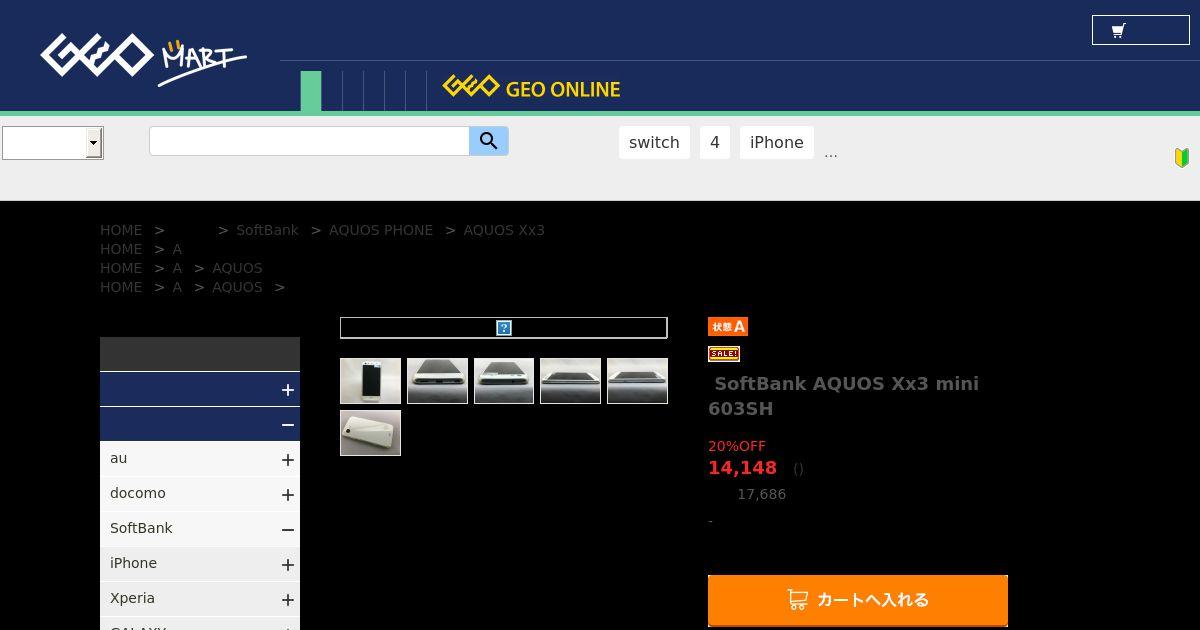The width and height of the screenshot is (1200, 630).
Task: Collapse the SoftBank sidebar entry
Action: click(287, 530)
